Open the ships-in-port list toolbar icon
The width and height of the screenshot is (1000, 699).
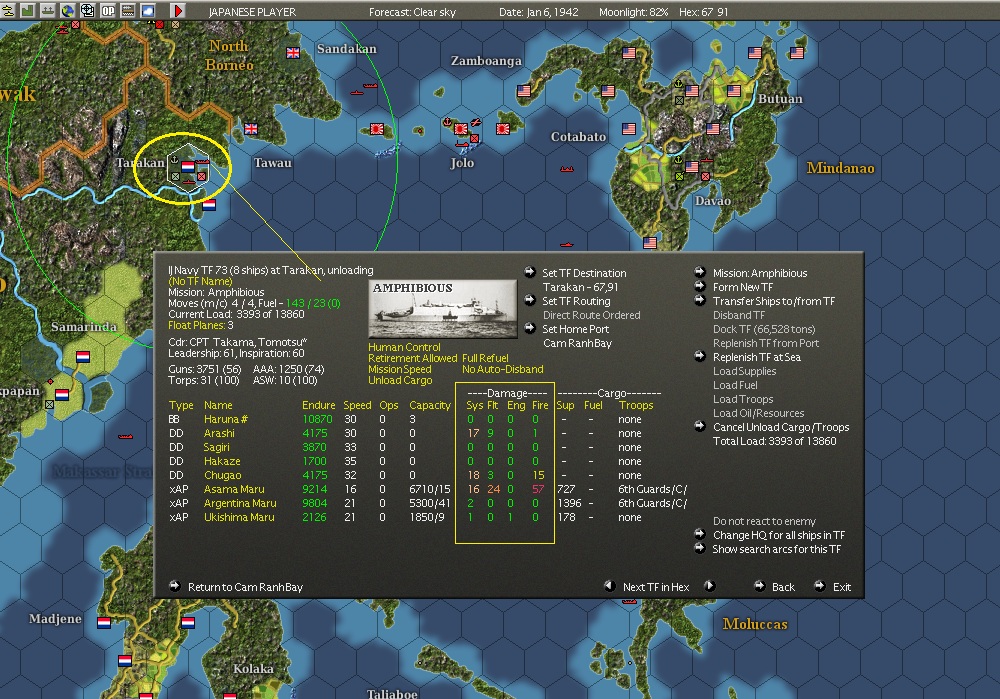coord(47,10)
